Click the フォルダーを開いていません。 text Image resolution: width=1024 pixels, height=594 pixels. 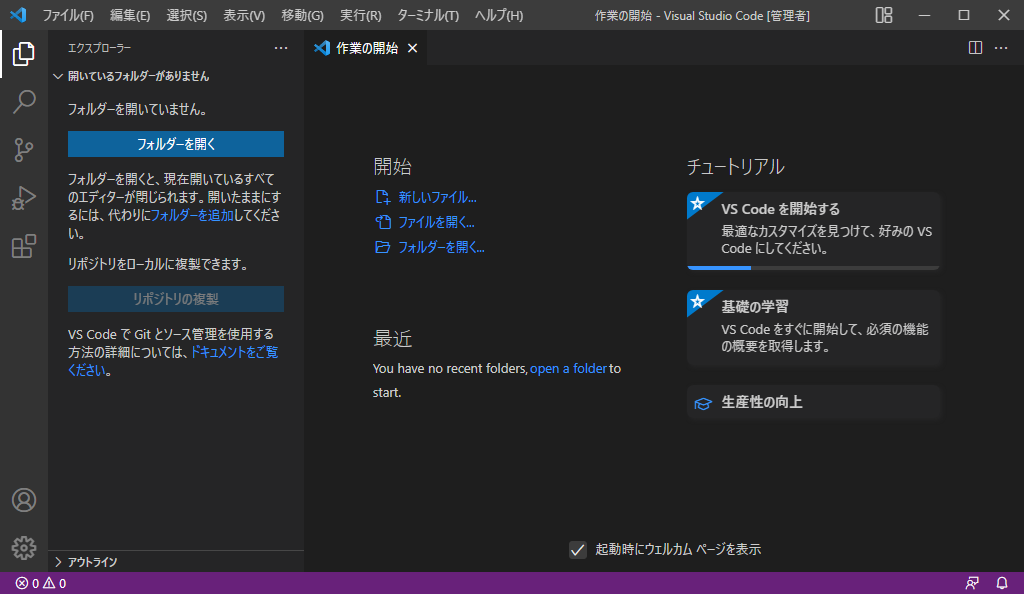click(x=139, y=110)
